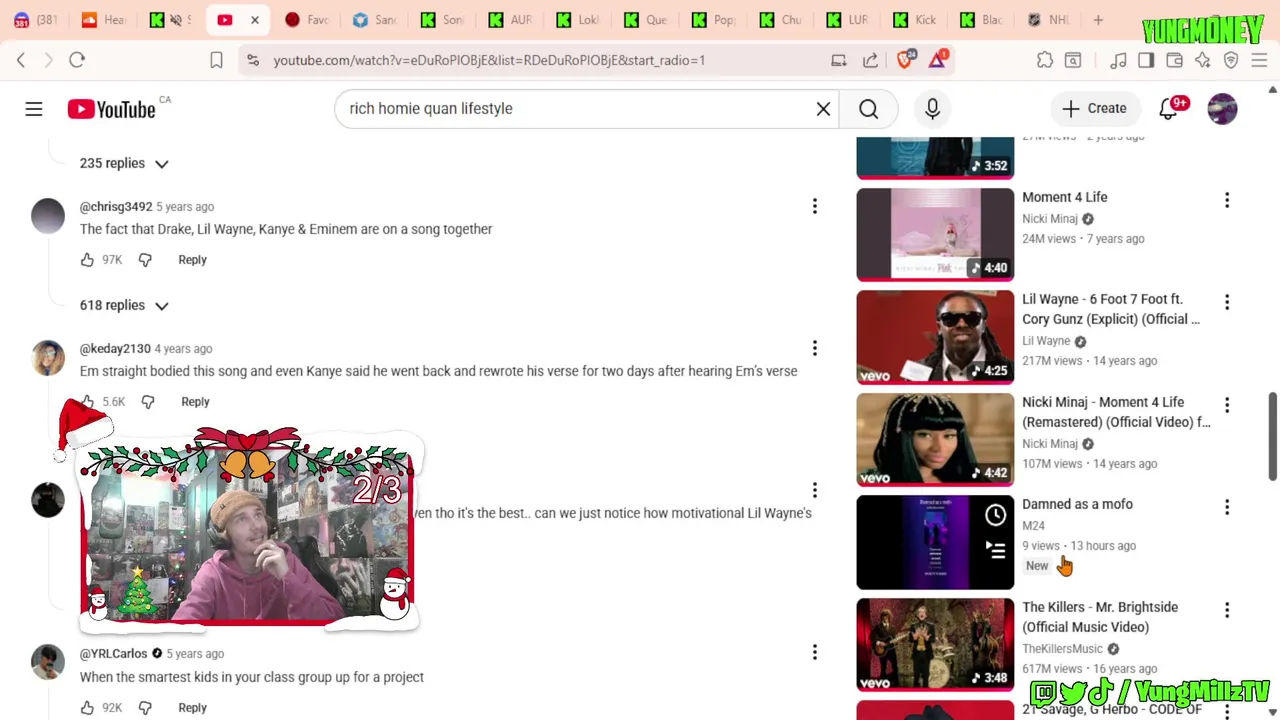Dislike the @keday2130 comment
Image resolution: width=1280 pixels, height=720 pixels.
[148, 402]
